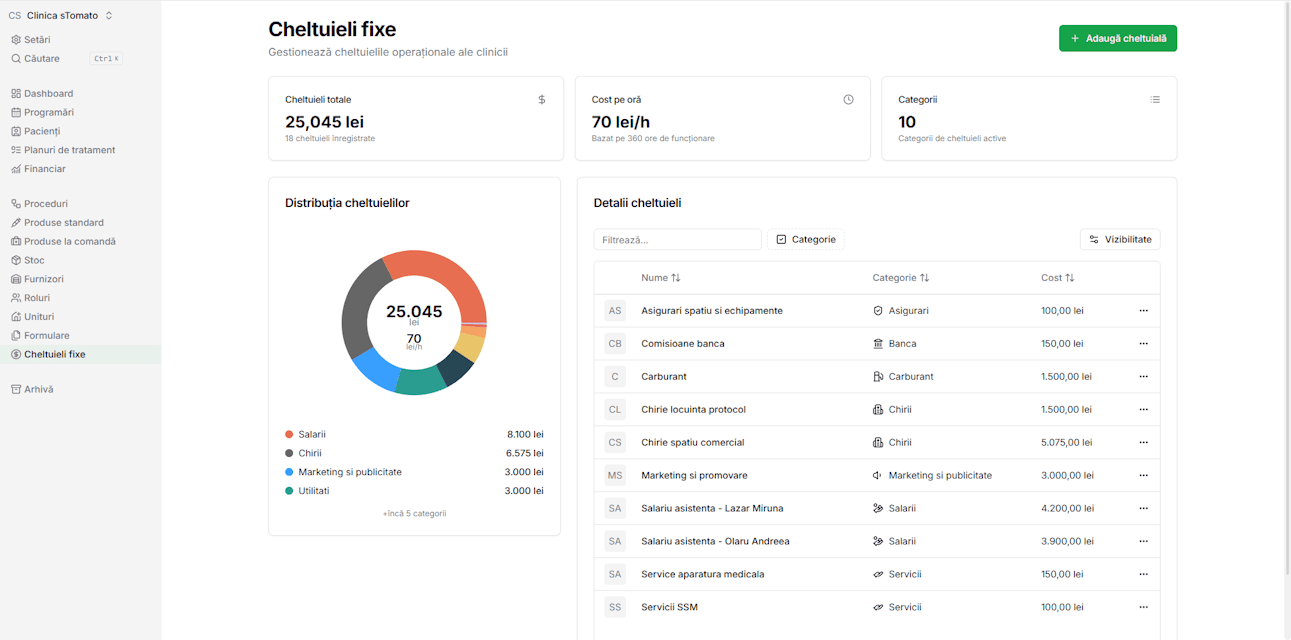
Task: Show more via +încă 5 categorii link
Action: pyautogui.click(x=414, y=513)
